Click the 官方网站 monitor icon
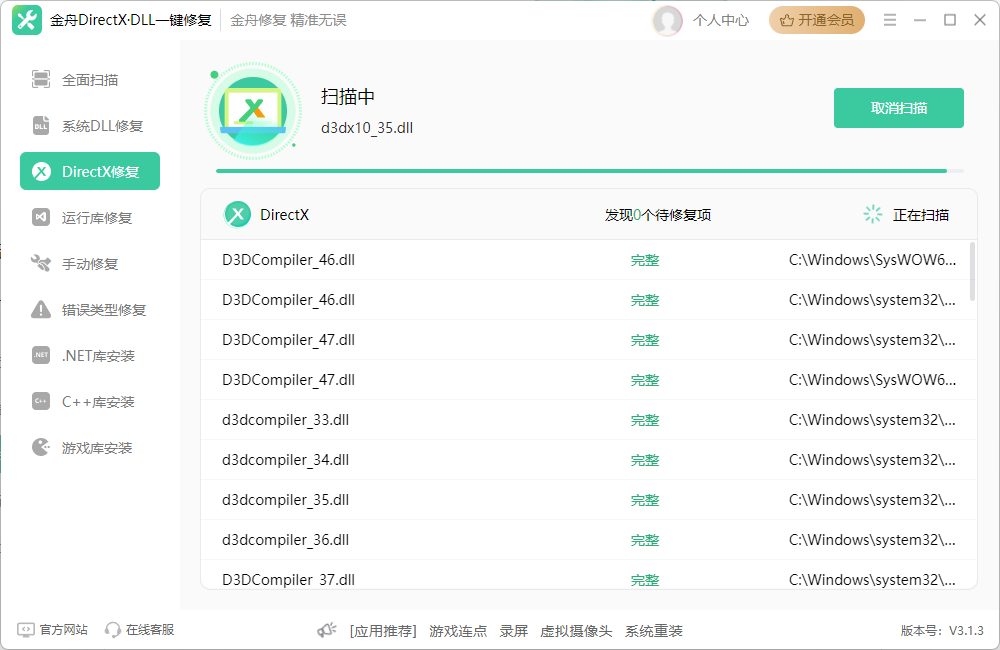 [x=26, y=630]
